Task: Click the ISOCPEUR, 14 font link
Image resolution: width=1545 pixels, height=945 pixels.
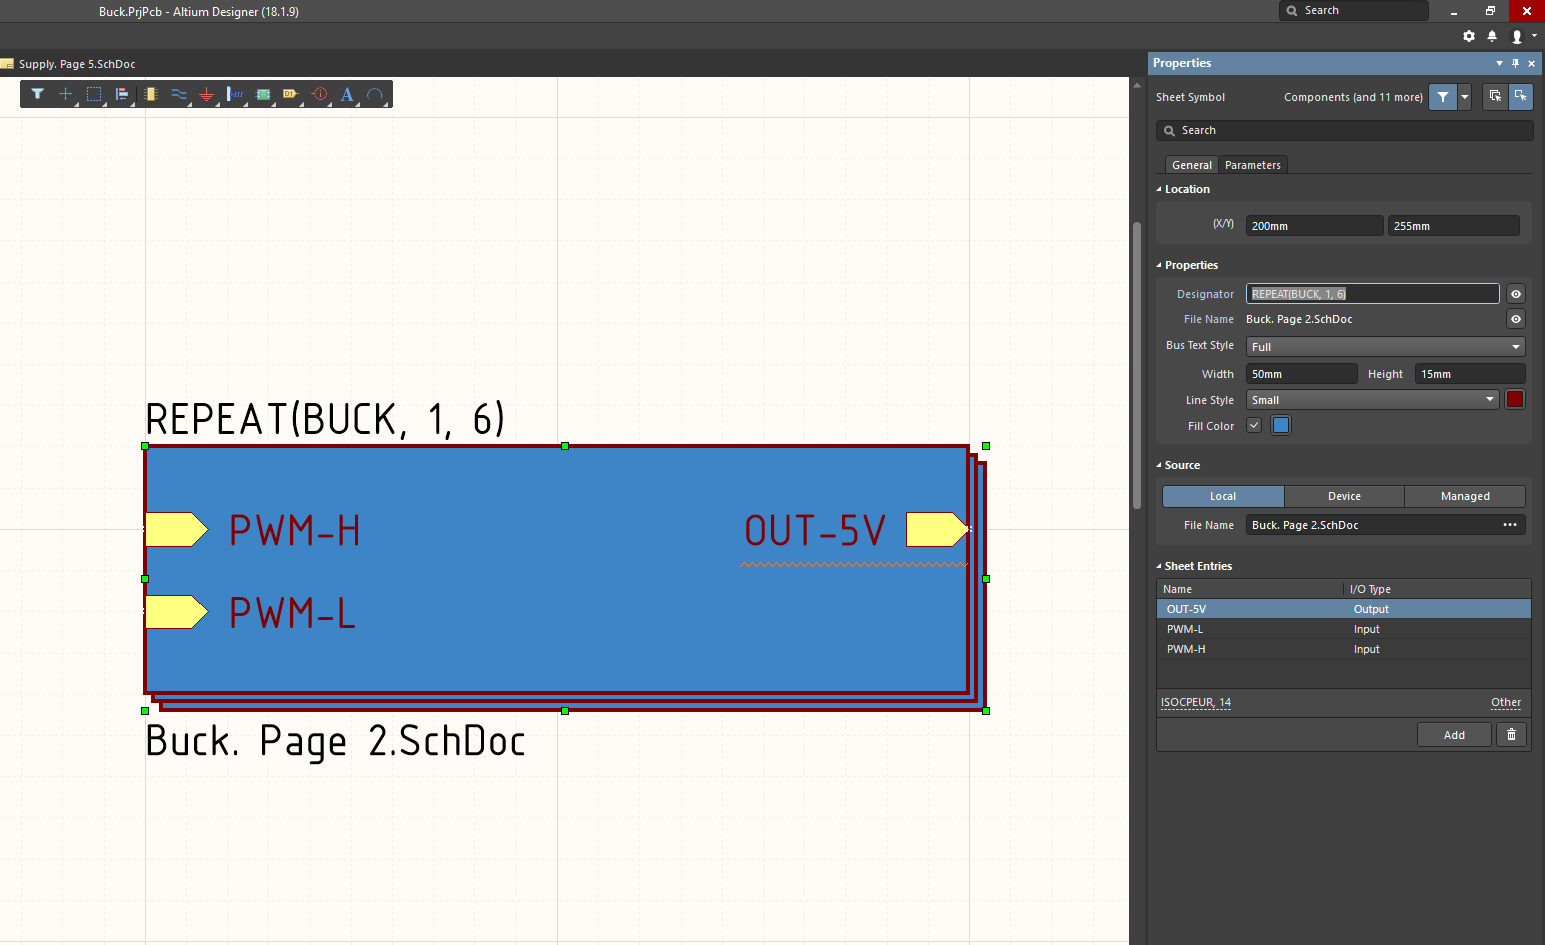Action: pos(1196,702)
